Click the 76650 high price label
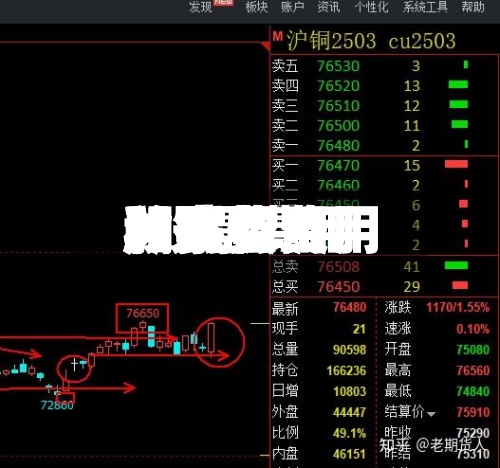The height and width of the screenshot is (468, 500). (143, 313)
